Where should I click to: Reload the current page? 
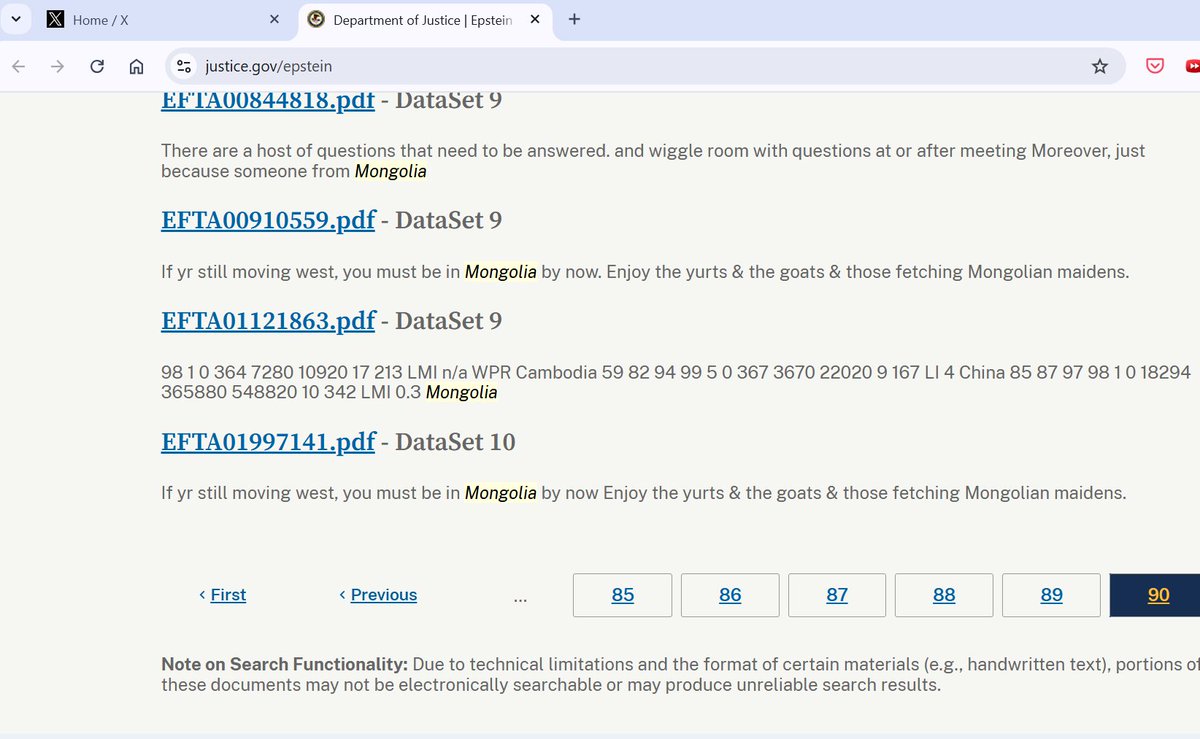pos(97,67)
